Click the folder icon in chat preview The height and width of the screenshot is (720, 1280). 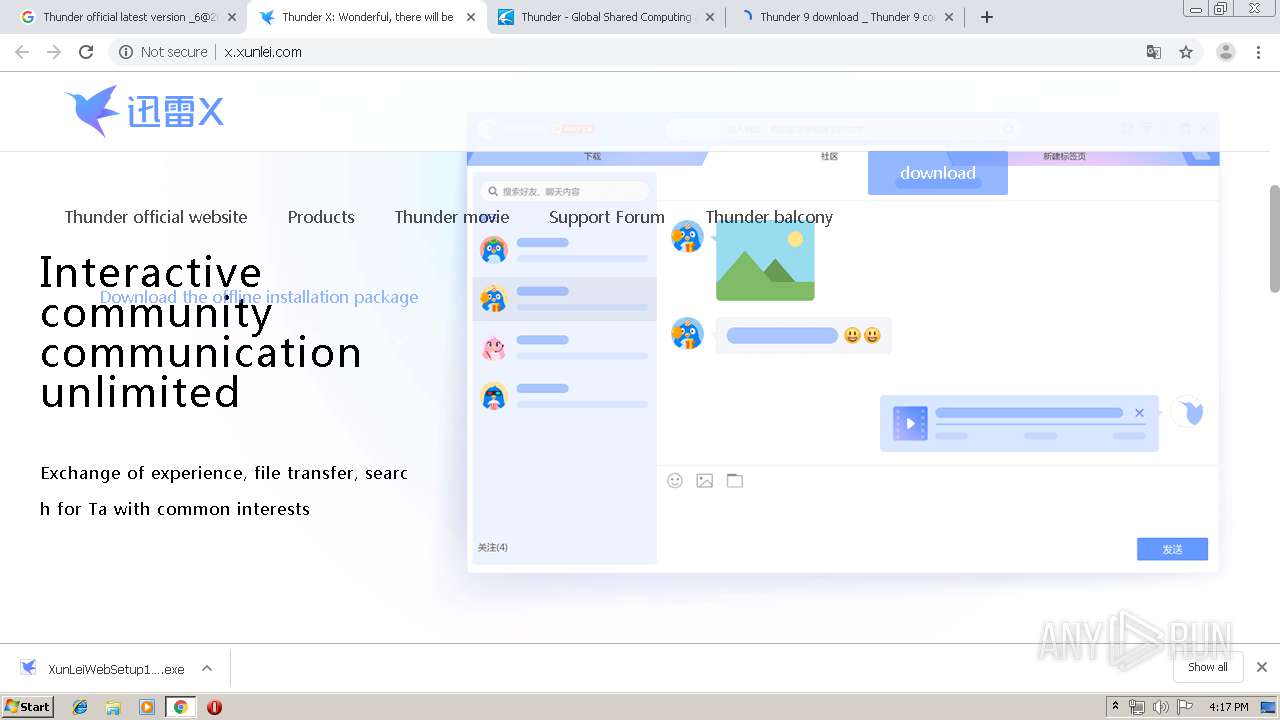tap(735, 481)
